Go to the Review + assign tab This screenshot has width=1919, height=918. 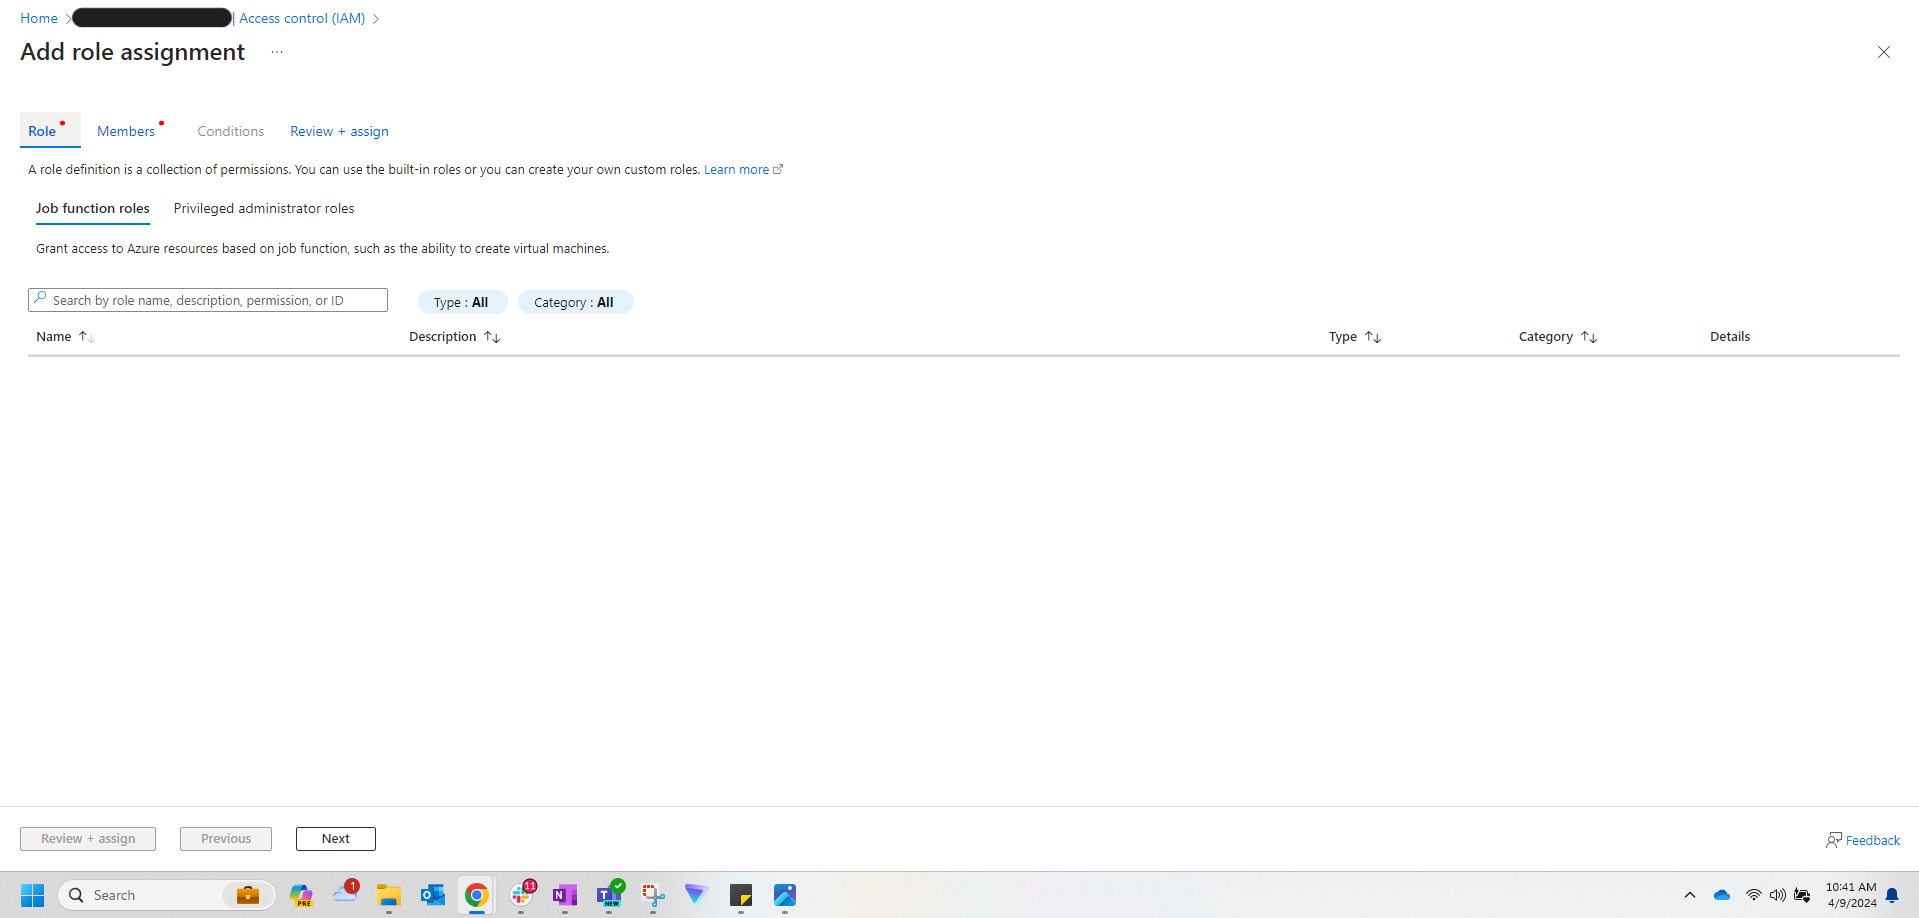(x=339, y=131)
